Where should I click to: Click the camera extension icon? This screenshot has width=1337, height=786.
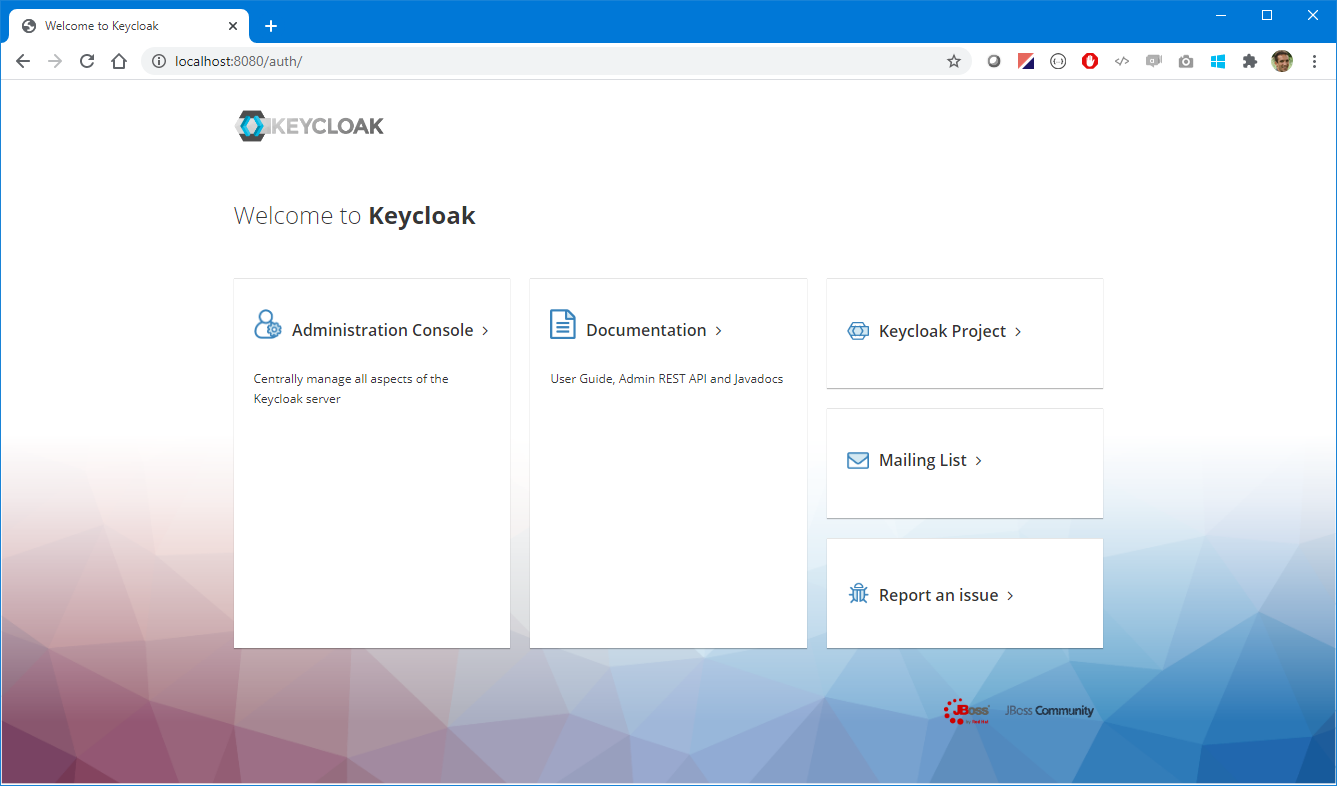(x=1186, y=61)
